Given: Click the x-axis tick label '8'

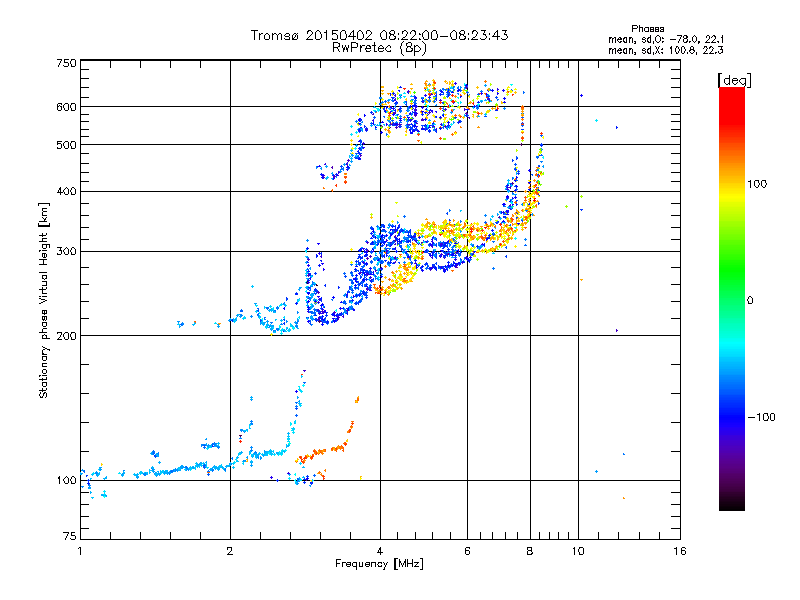Looking at the screenshot, I should pyautogui.click(x=530, y=551).
